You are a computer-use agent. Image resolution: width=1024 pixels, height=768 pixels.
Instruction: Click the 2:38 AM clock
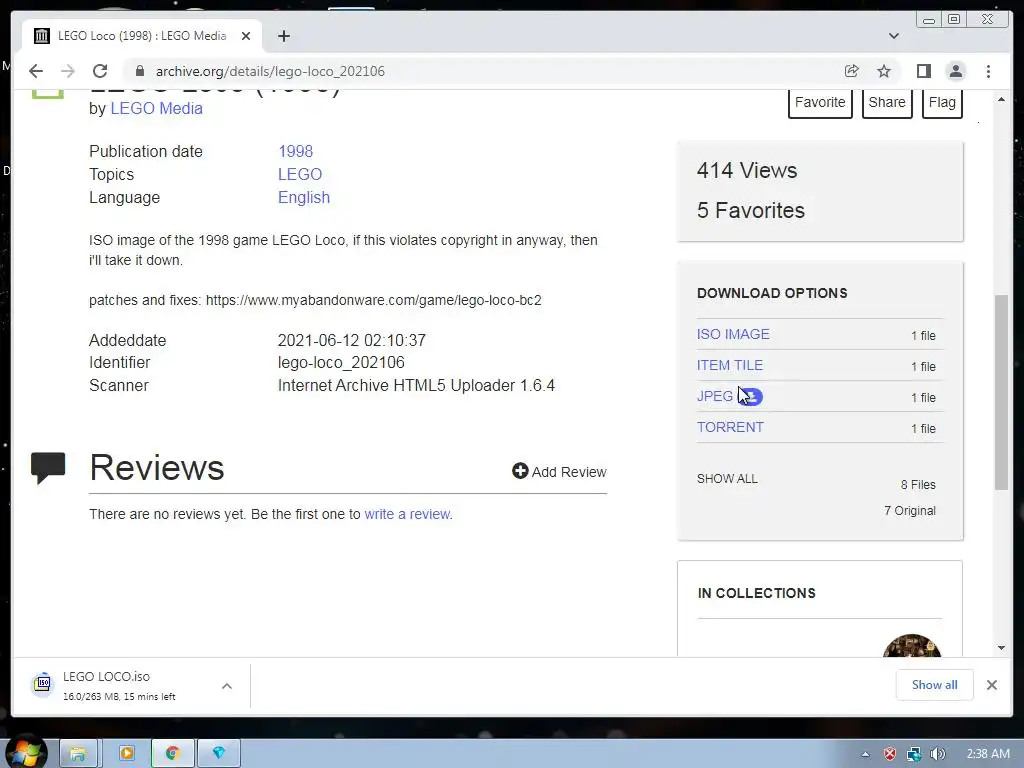tap(987, 754)
